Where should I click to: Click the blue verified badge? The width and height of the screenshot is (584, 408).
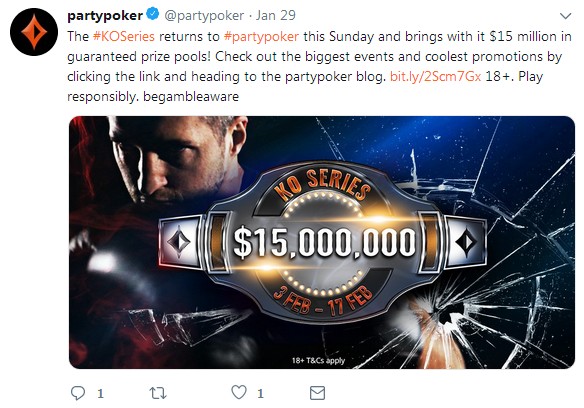[x=153, y=15]
